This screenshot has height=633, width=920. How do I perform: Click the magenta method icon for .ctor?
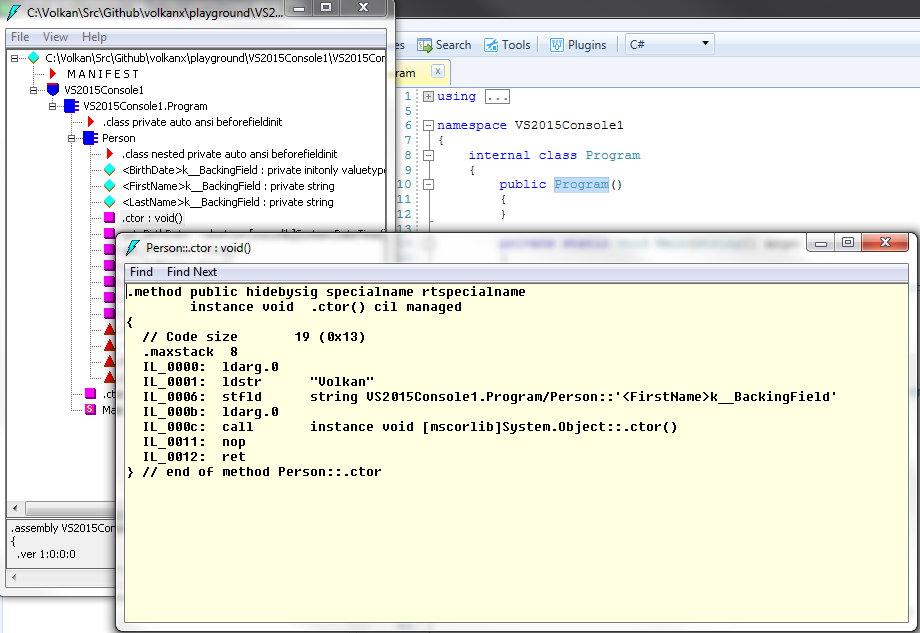click(109, 218)
